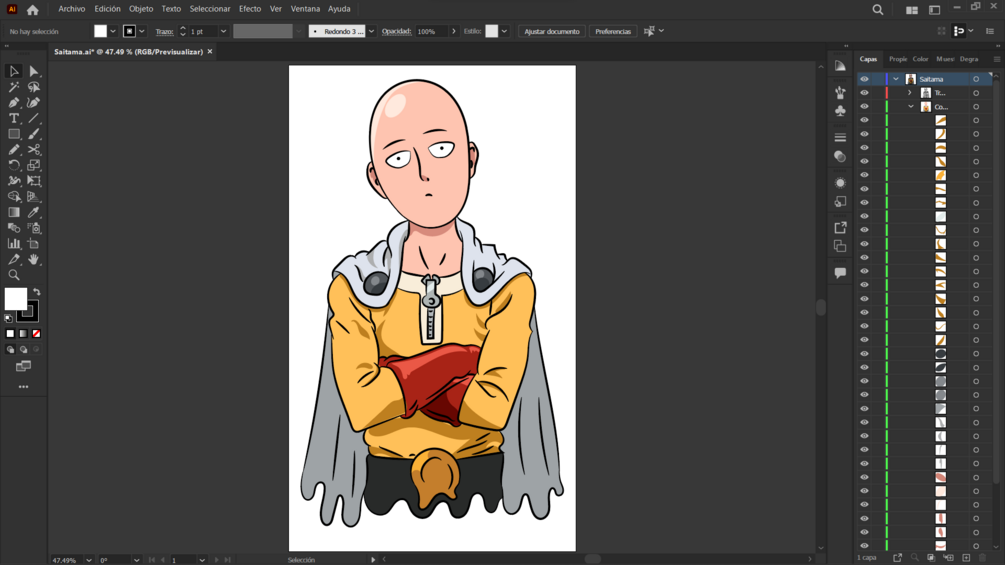1005x565 pixels.
Task: Select the Column Graph tool
Action: [13, 243]
